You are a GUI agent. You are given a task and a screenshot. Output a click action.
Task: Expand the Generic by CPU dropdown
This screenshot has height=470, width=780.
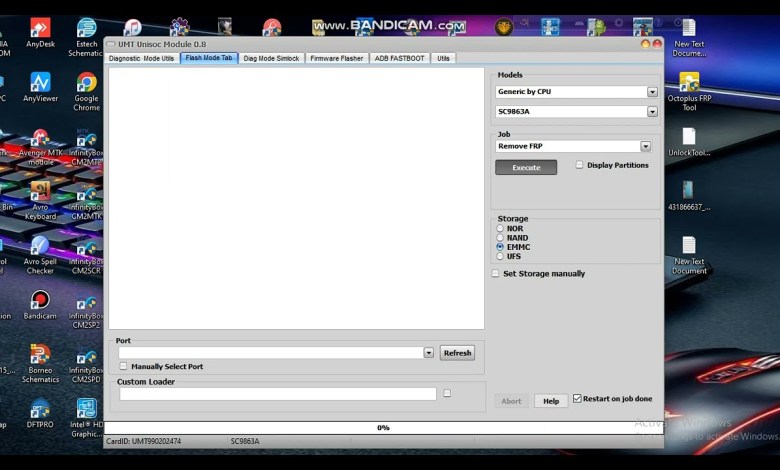(x=652, y=92)
